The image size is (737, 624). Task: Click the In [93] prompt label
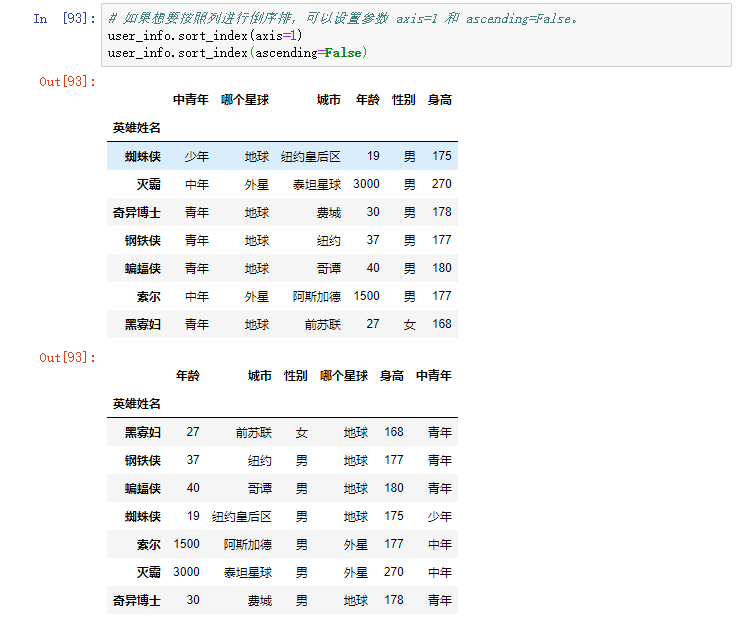coord(64,18)
